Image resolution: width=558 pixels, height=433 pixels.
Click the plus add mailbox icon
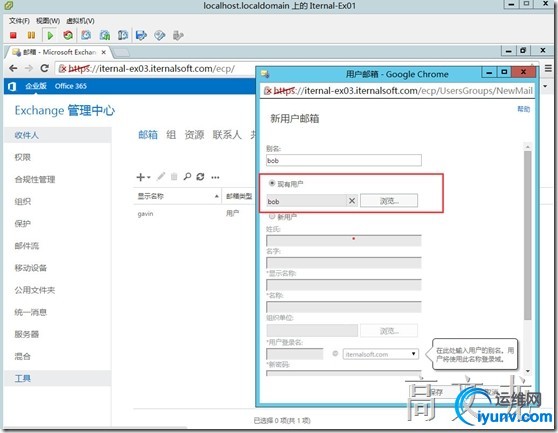(x=141, y=177)
